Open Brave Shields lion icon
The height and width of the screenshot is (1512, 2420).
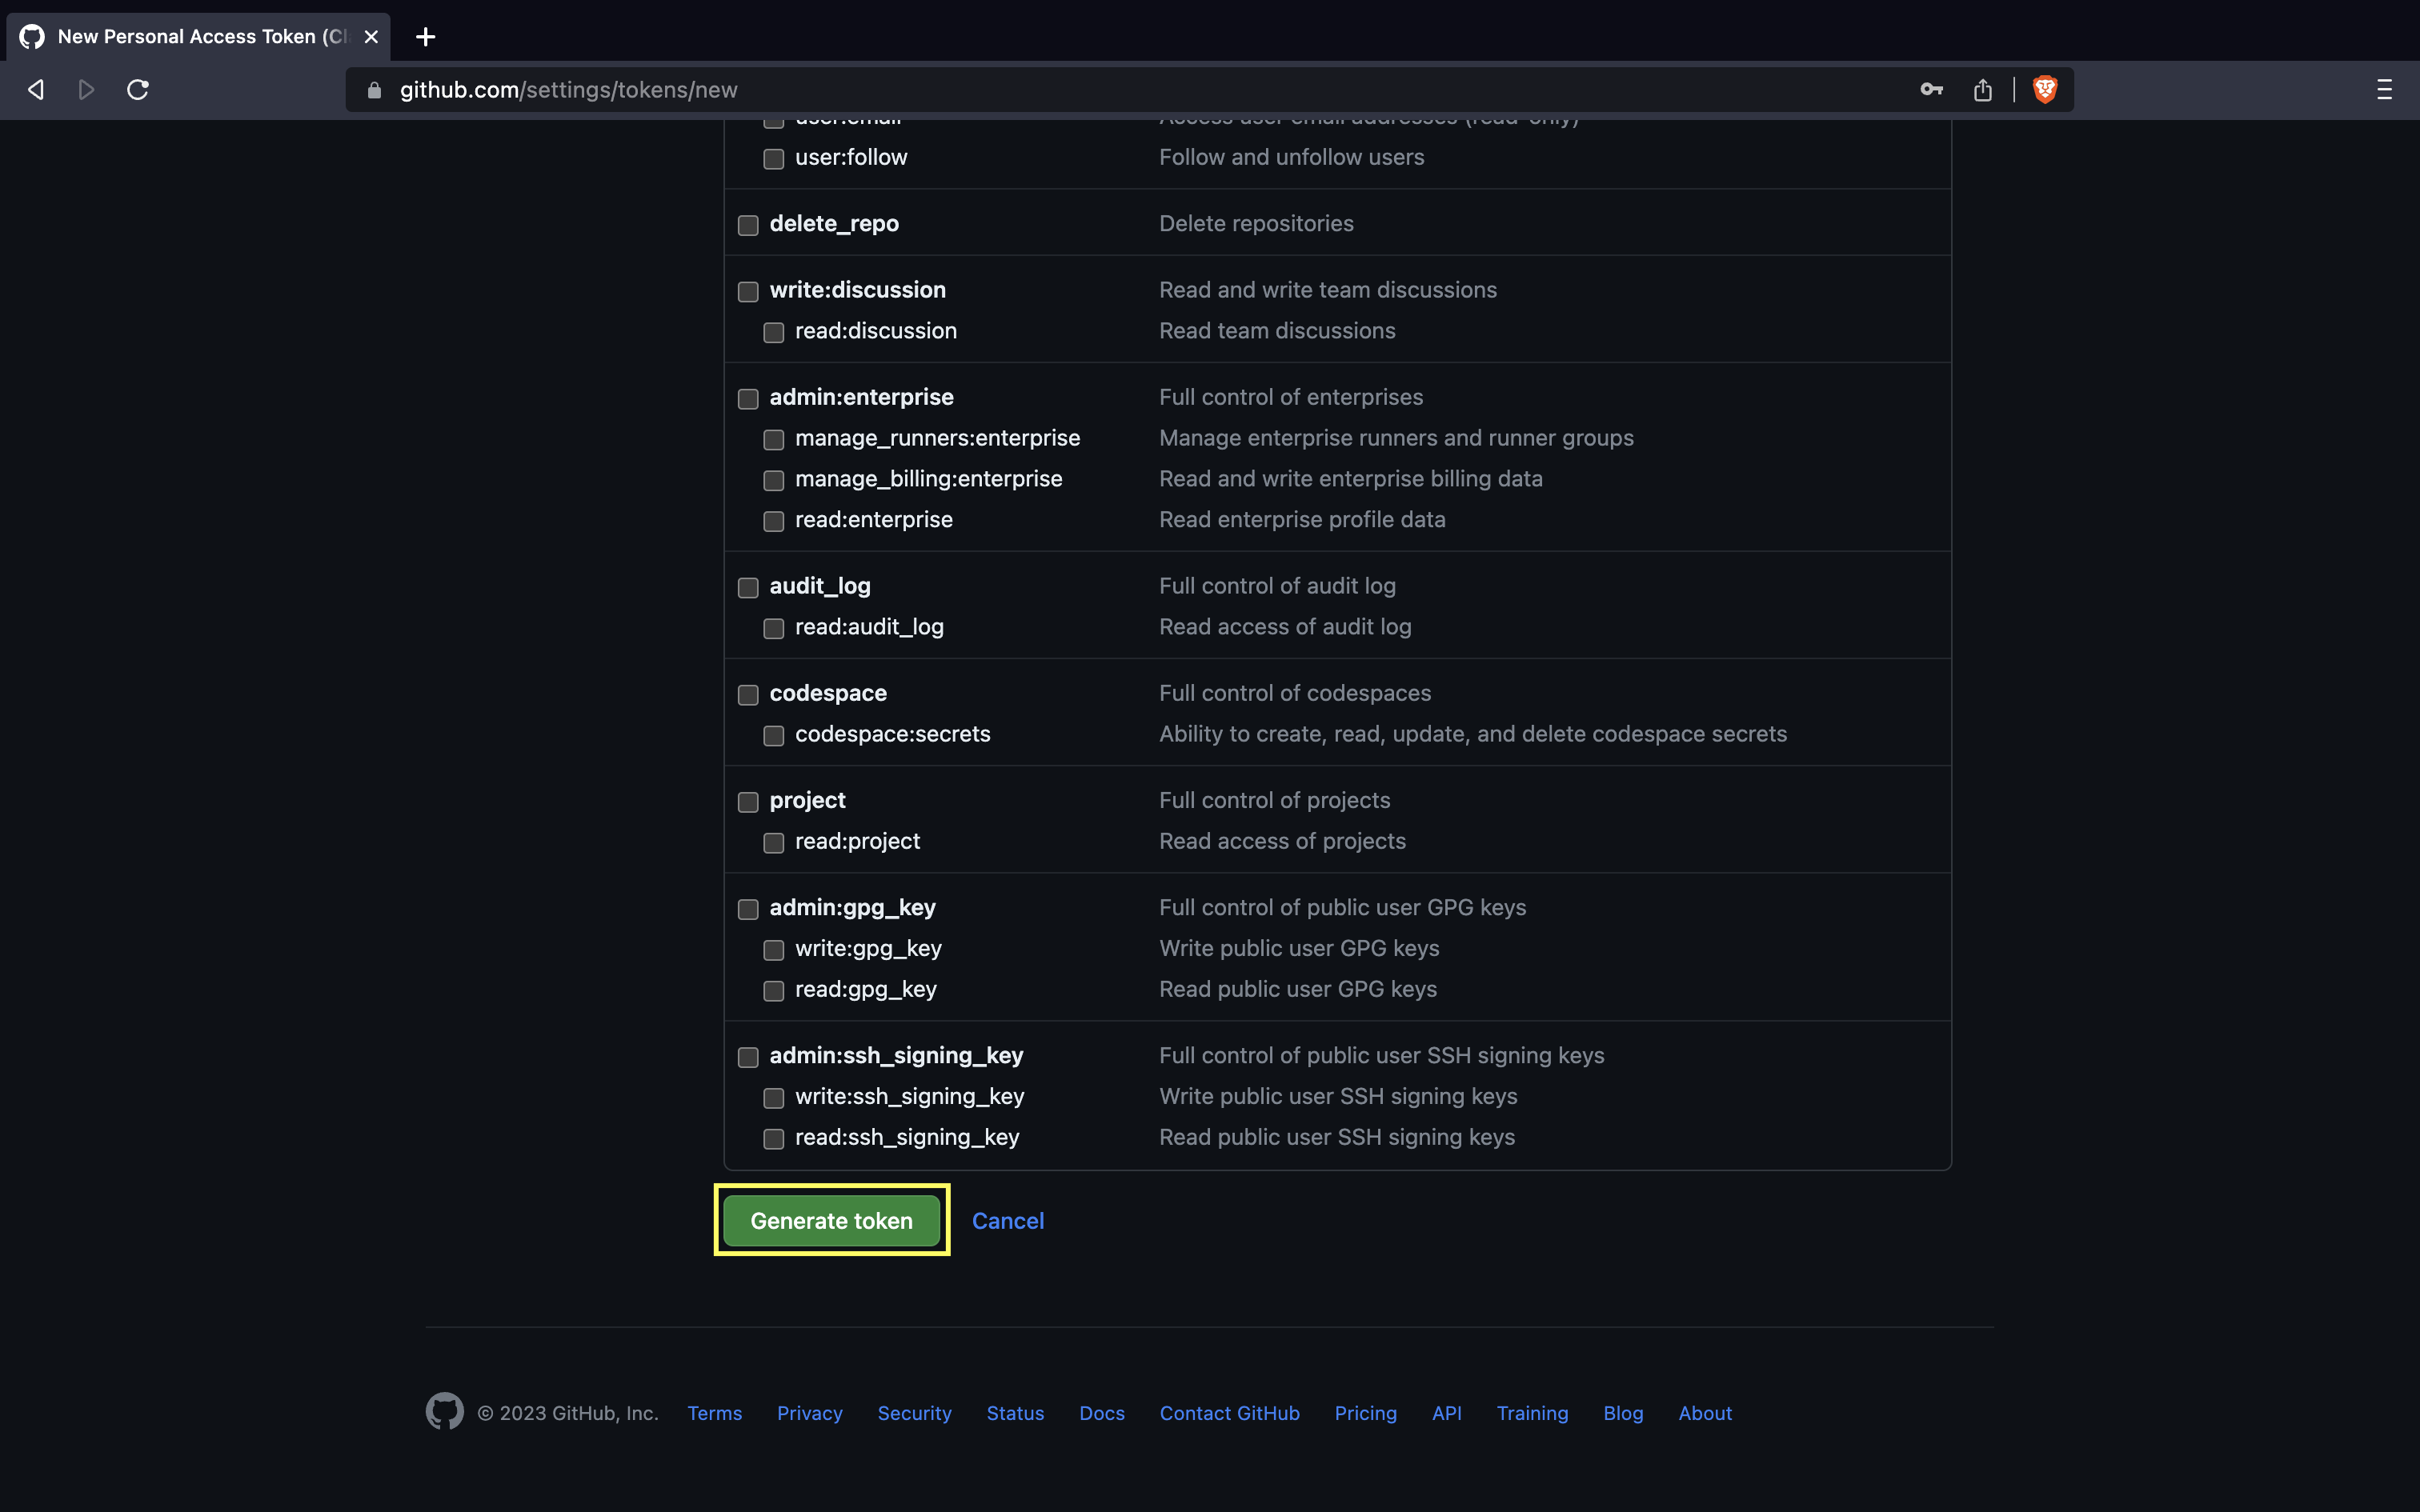point(2045,90)
